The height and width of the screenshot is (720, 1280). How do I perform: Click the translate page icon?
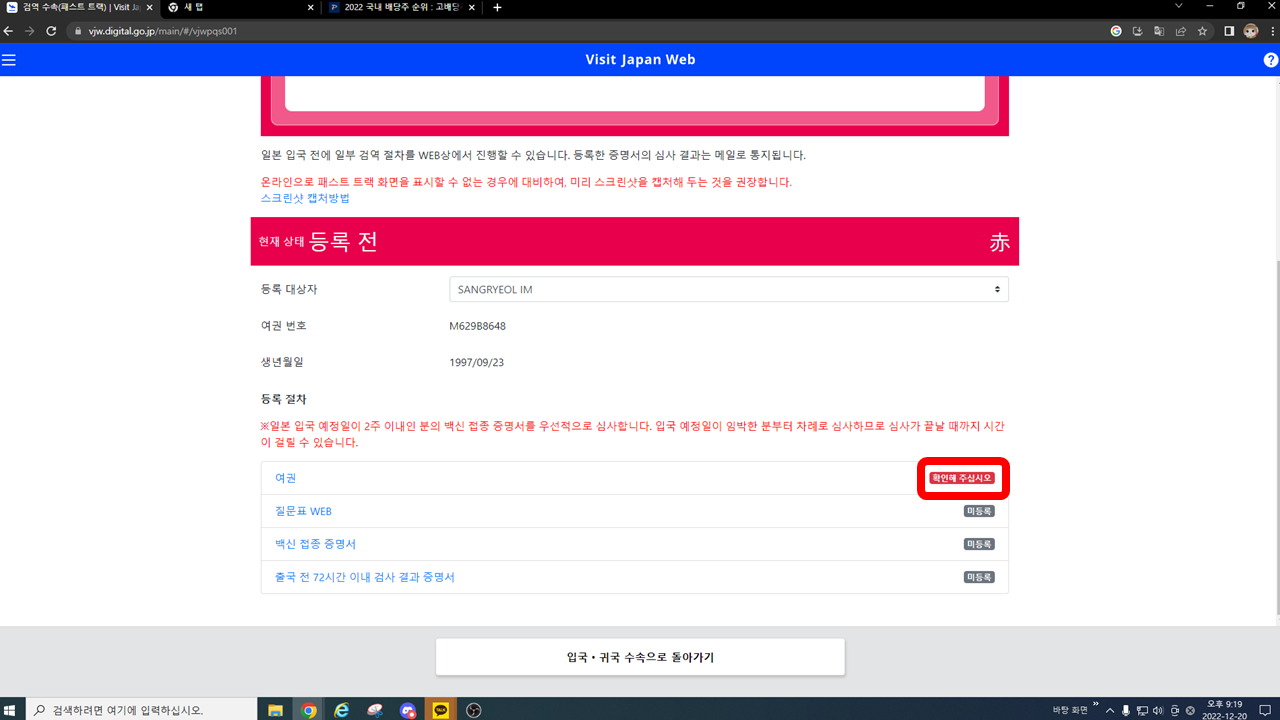[1159, 31]
